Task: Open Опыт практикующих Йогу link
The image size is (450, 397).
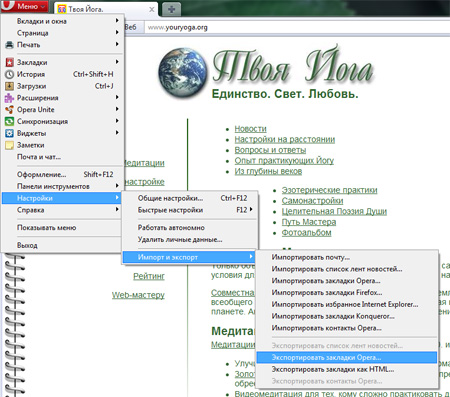Action: 284,161
